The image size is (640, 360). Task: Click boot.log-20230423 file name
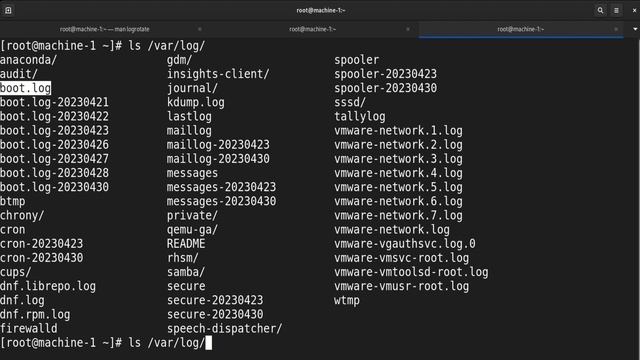pos(54,131)
